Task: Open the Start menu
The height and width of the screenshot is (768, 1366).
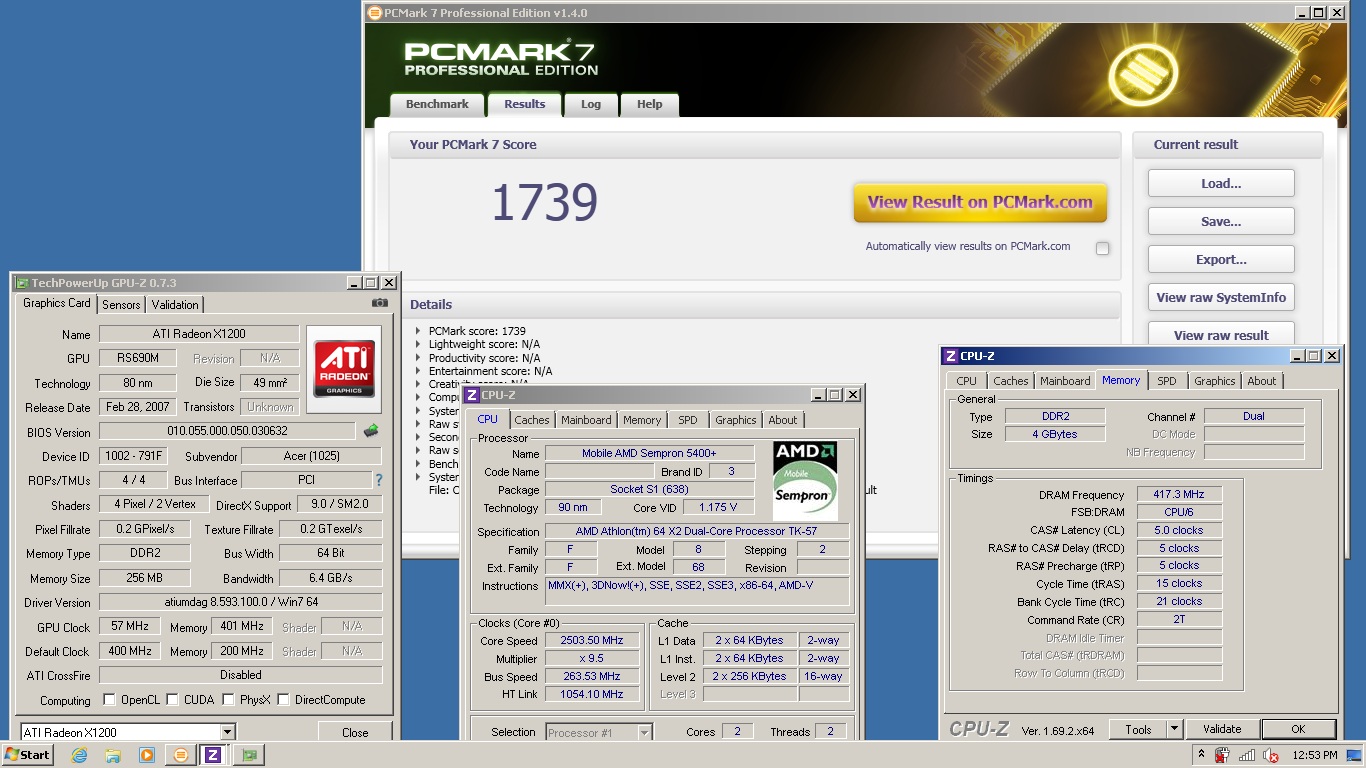Action: (x=28, y=755)
